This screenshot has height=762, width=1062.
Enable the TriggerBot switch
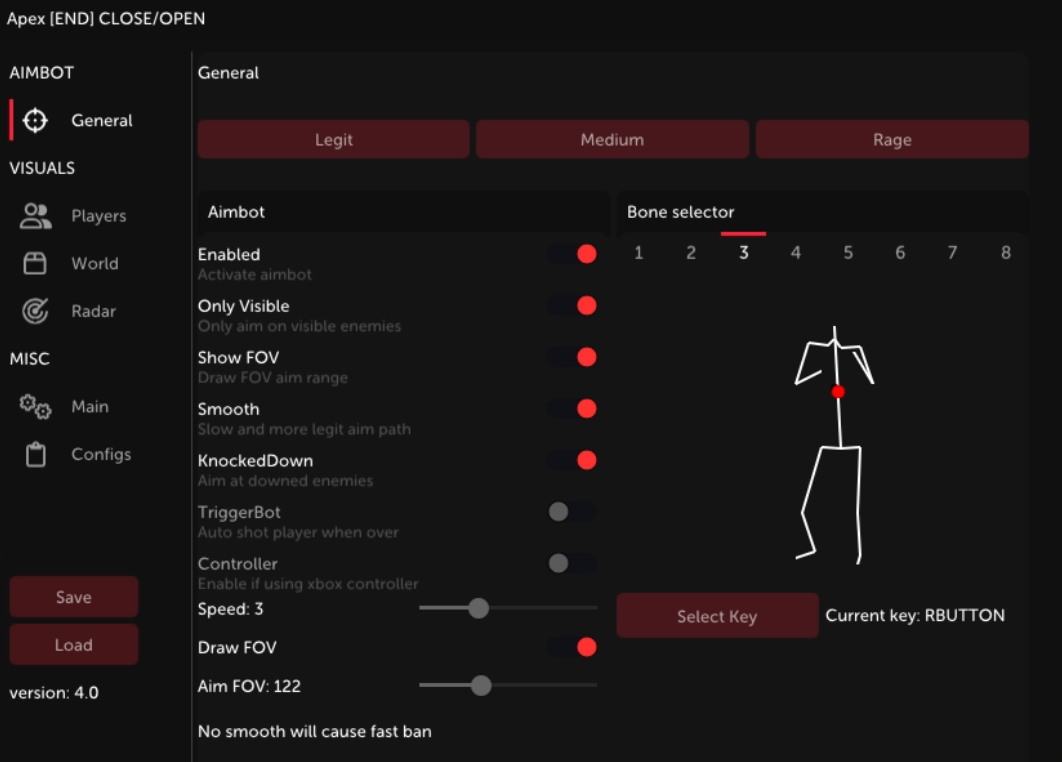click(x=572, y=511)
